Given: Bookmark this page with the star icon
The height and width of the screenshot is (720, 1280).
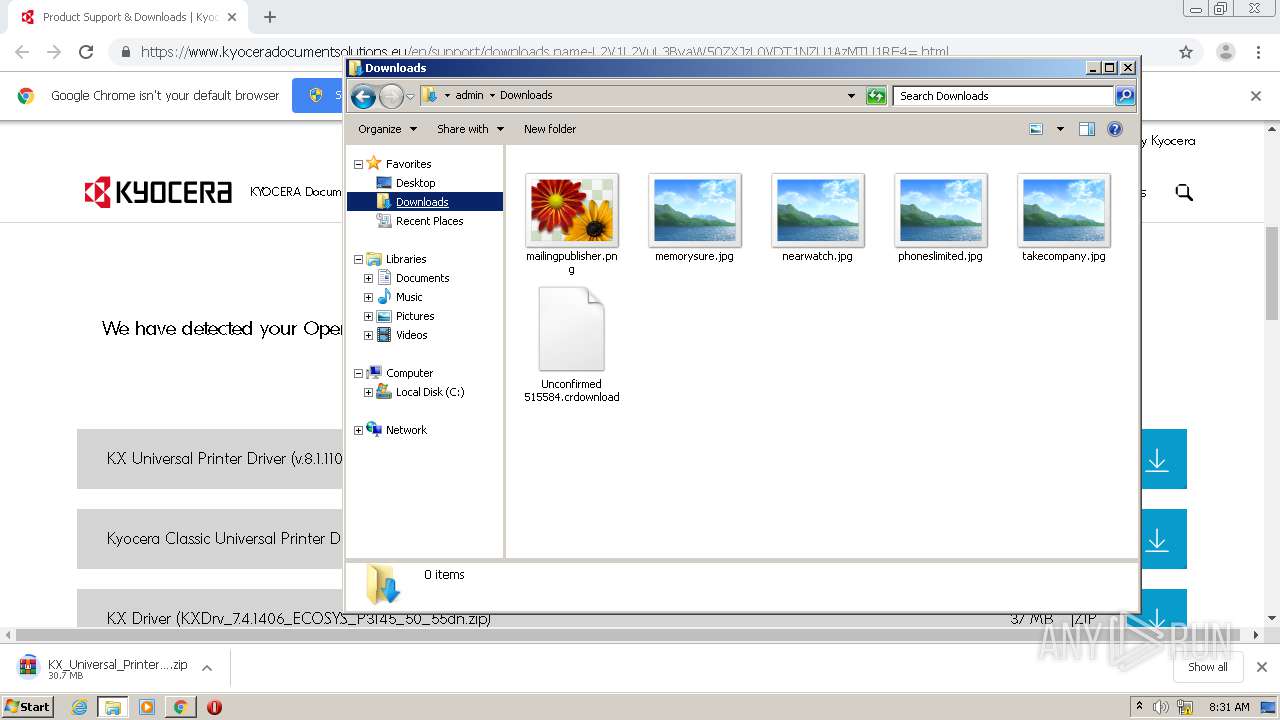Looking at the screenshot, I should pos(1186,52).
